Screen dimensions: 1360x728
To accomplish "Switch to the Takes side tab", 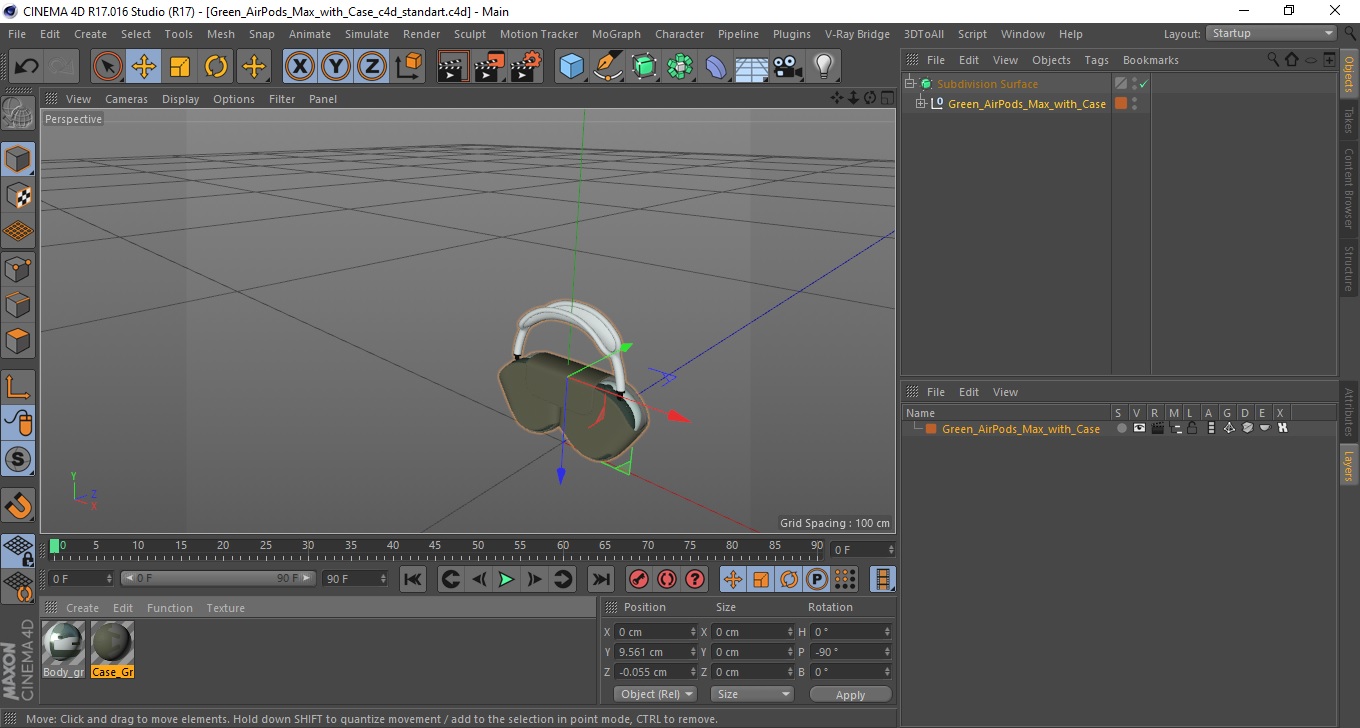I will (x=1348, y=120).
